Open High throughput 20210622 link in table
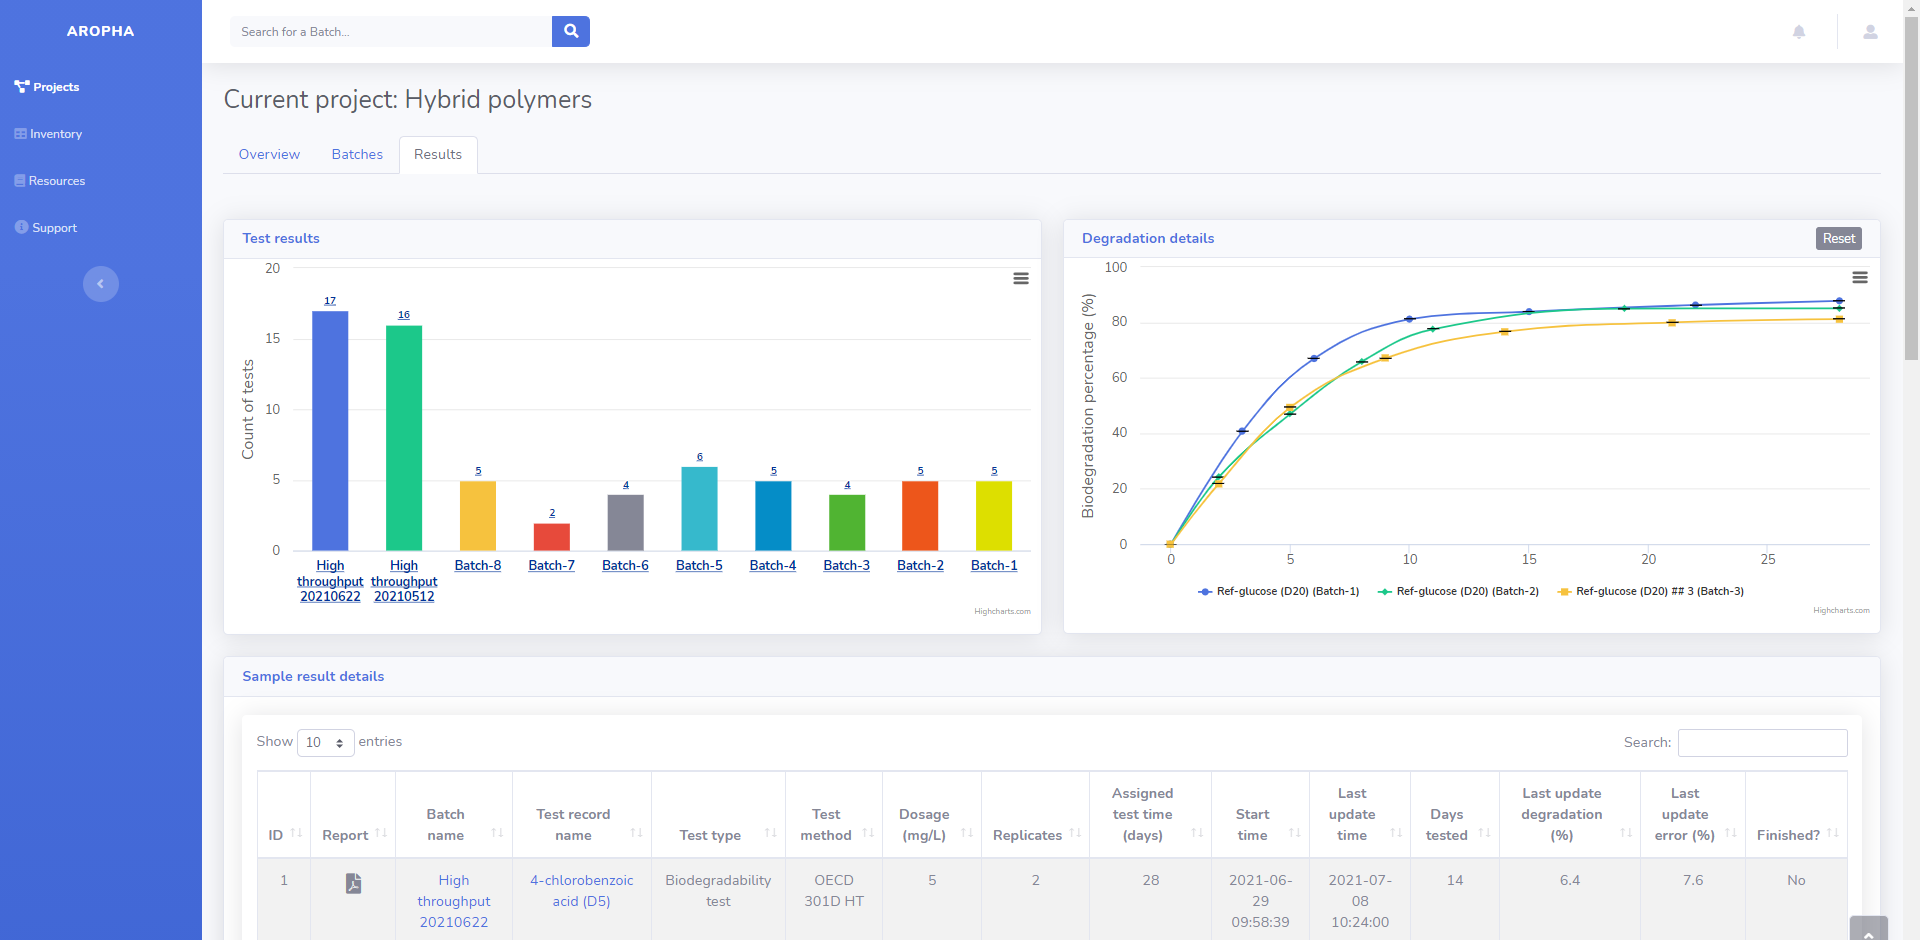Viewport: 1920px width, 940px height. (454, 901)
